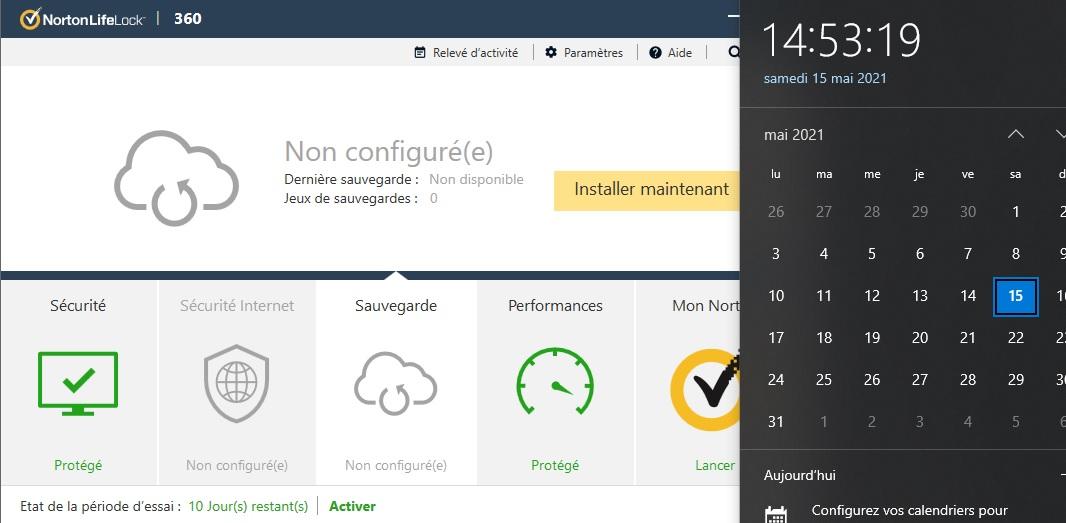Select day 18 in the calendar

(824, 338)
